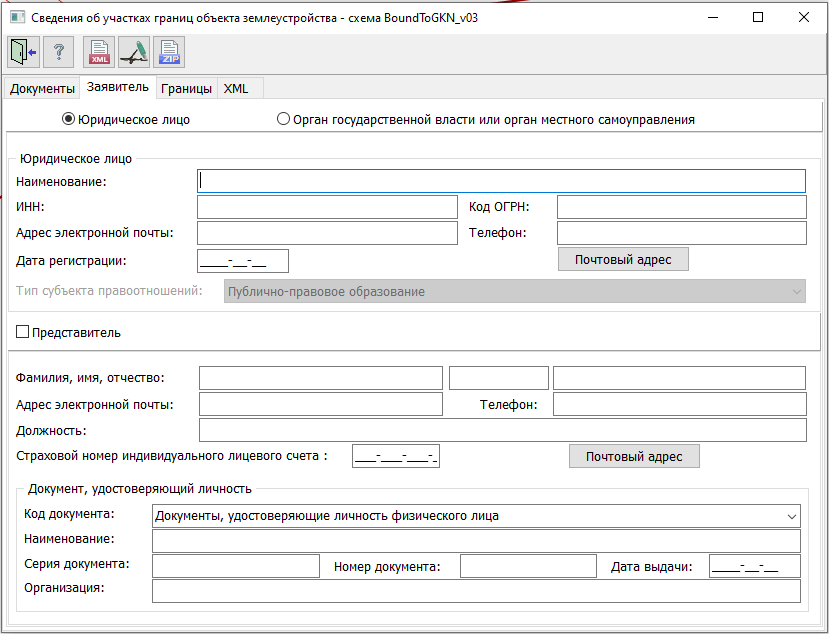Viewport: 829px width, 634px height.
Task: Click the pen signature icon
Action: [134, 51]
